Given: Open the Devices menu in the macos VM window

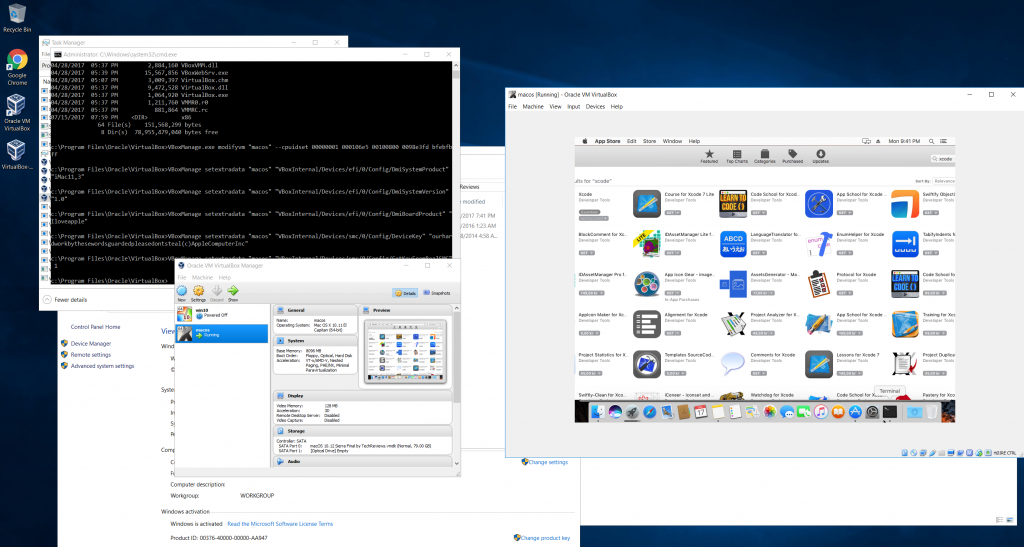Looking at the screenshot, I should tap(595, 106).
